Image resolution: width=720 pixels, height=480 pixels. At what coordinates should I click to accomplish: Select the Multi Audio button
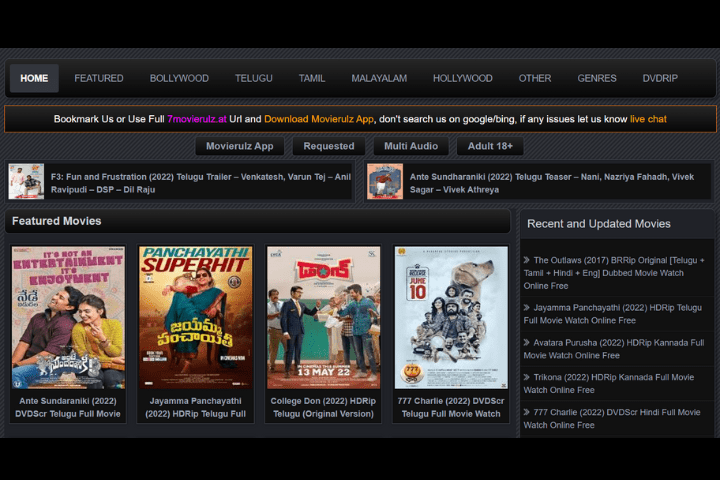[410, 146]
